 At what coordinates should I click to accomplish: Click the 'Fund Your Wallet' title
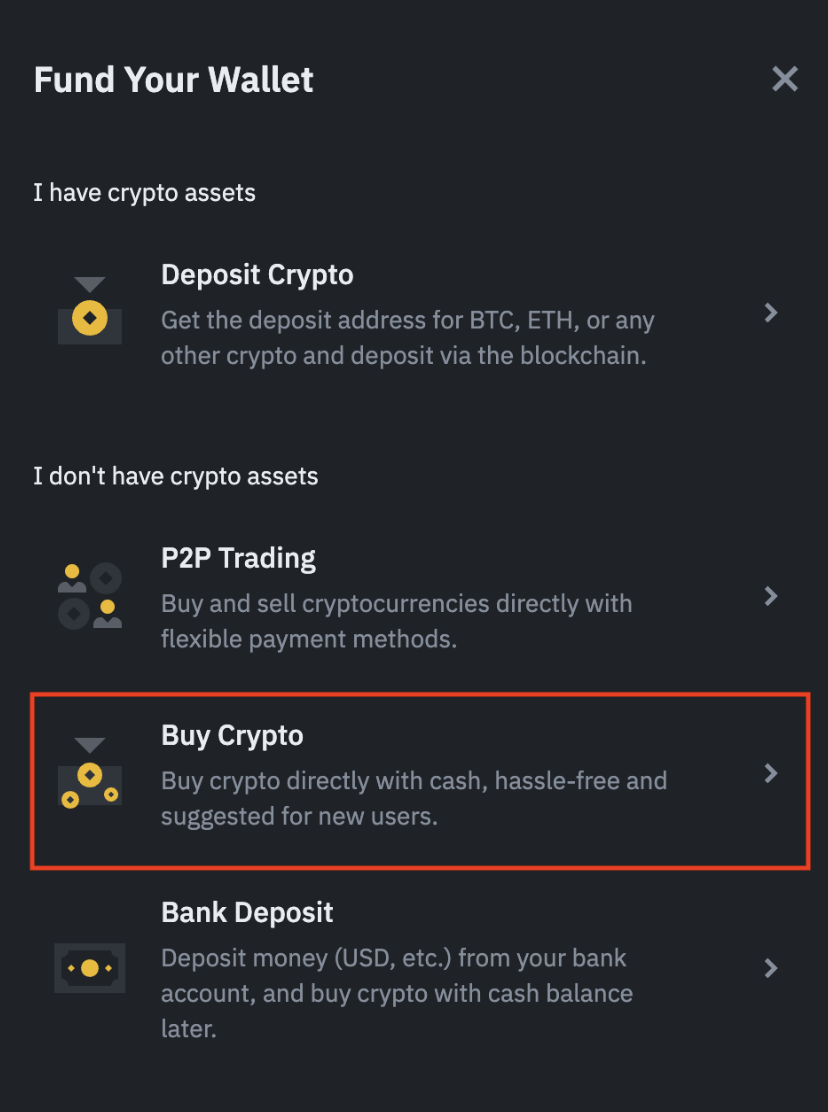coord(174,80)
